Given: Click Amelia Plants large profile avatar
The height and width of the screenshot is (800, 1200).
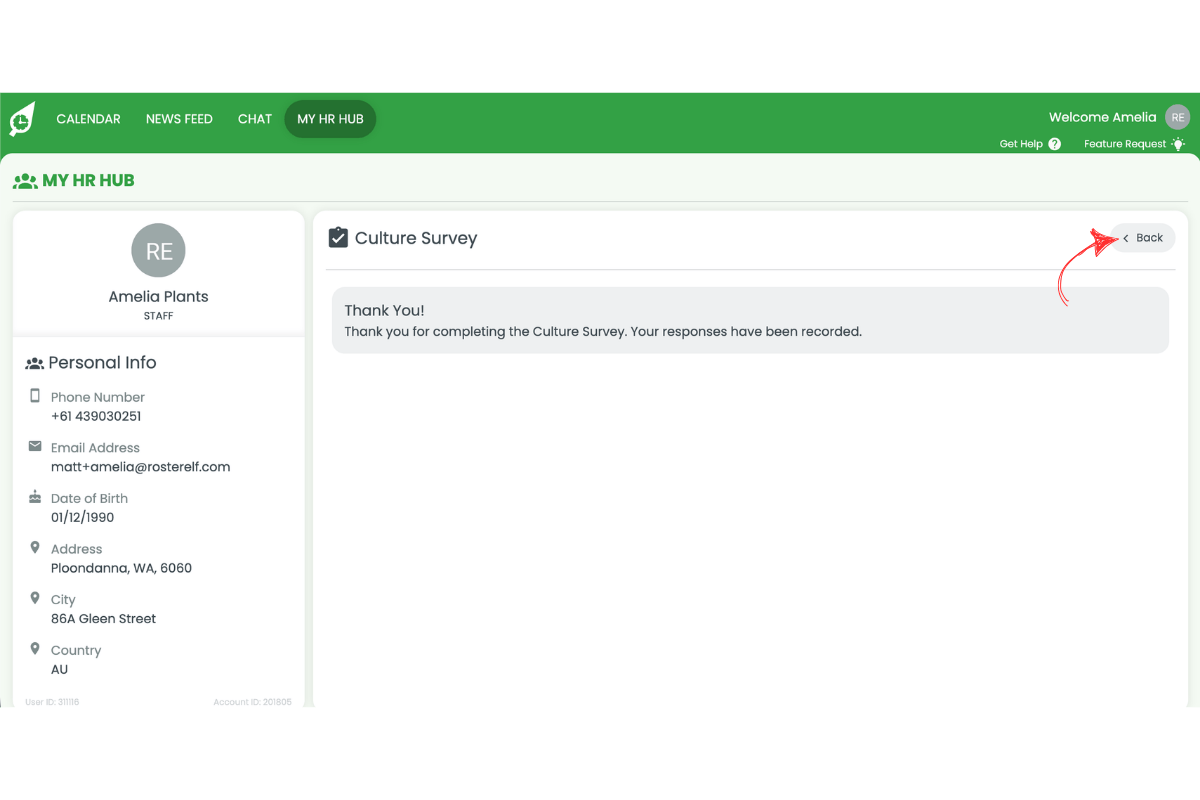Looking at the screenshot, I should coord(158,251).
